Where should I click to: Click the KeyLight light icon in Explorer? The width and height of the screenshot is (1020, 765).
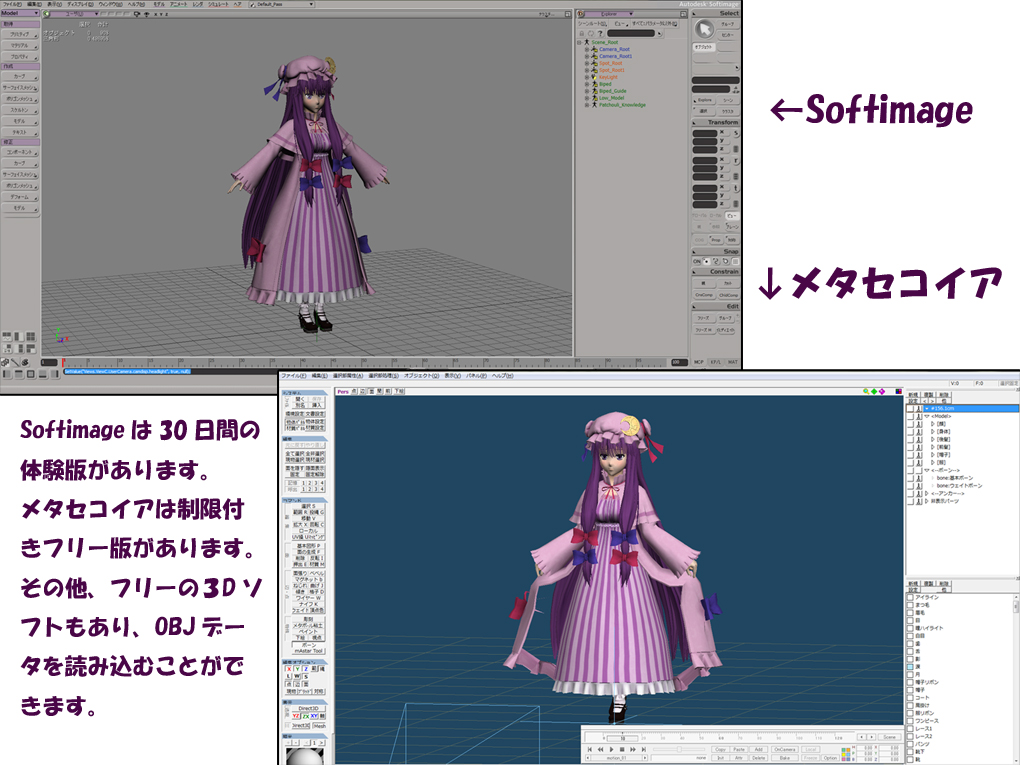click(x=594, y=77)
